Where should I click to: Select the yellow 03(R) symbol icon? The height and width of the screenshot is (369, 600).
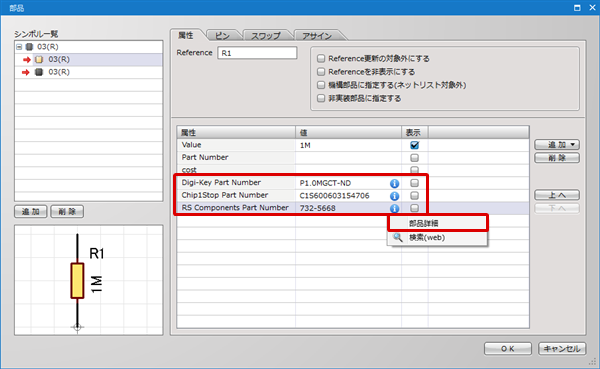click(x=39, y=60)
